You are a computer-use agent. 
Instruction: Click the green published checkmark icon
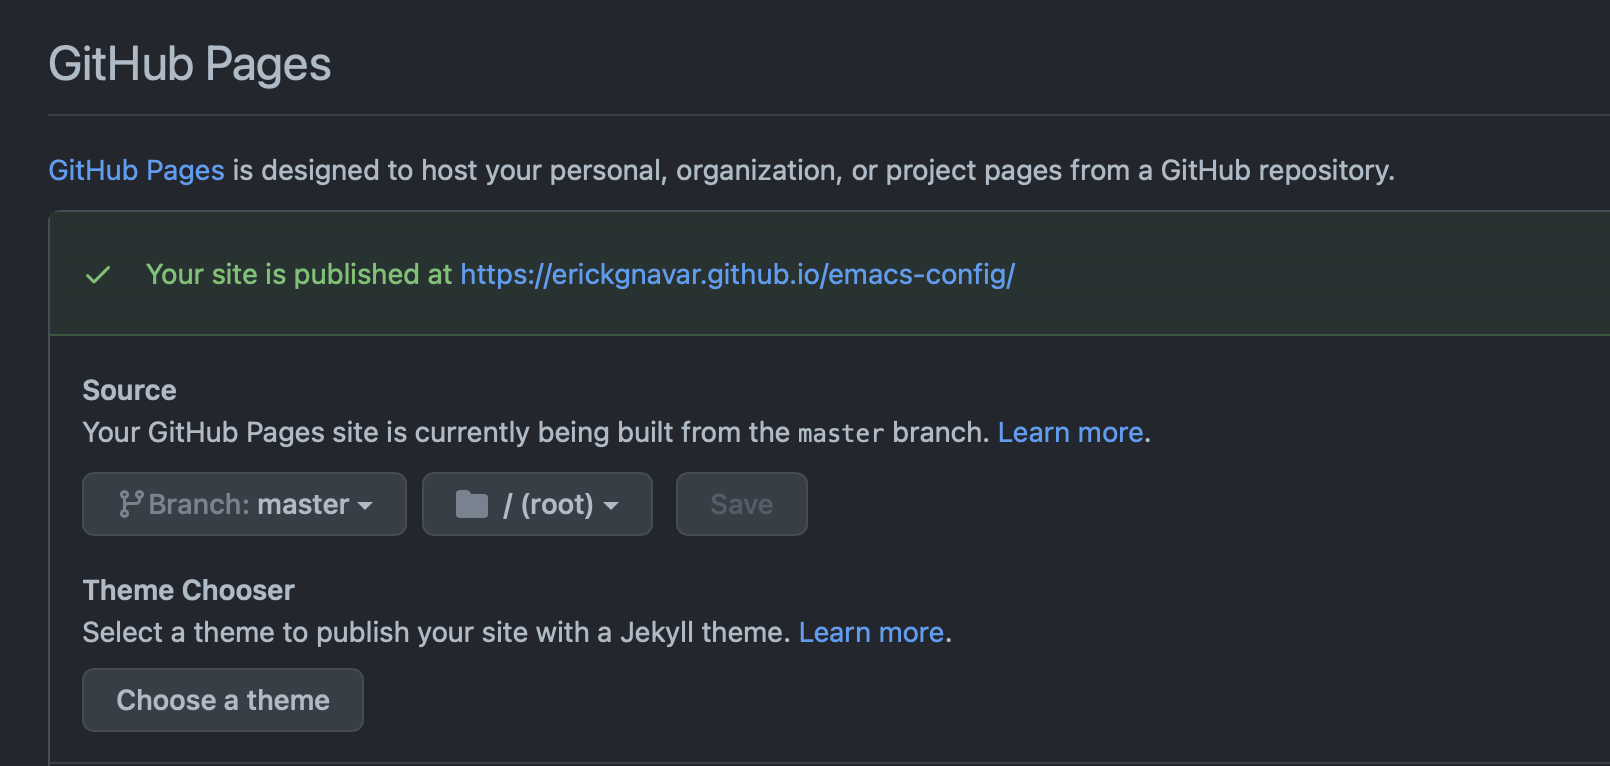[x=98, y=275]
